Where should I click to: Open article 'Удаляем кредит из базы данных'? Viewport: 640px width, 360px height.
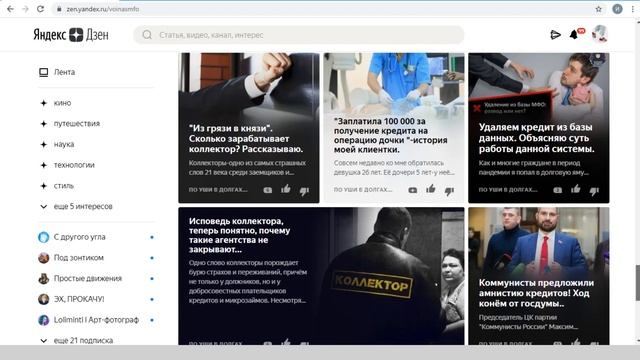click(x=539, y=128)
